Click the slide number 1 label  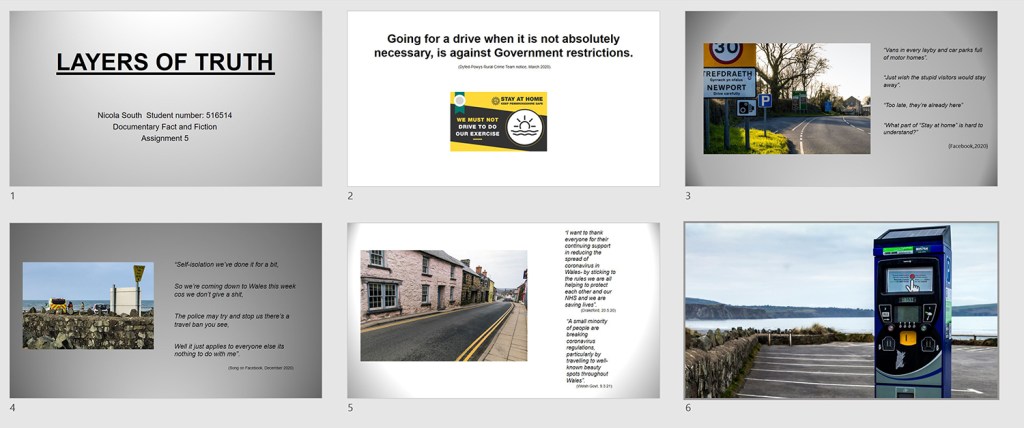click(x=12, y=196)
